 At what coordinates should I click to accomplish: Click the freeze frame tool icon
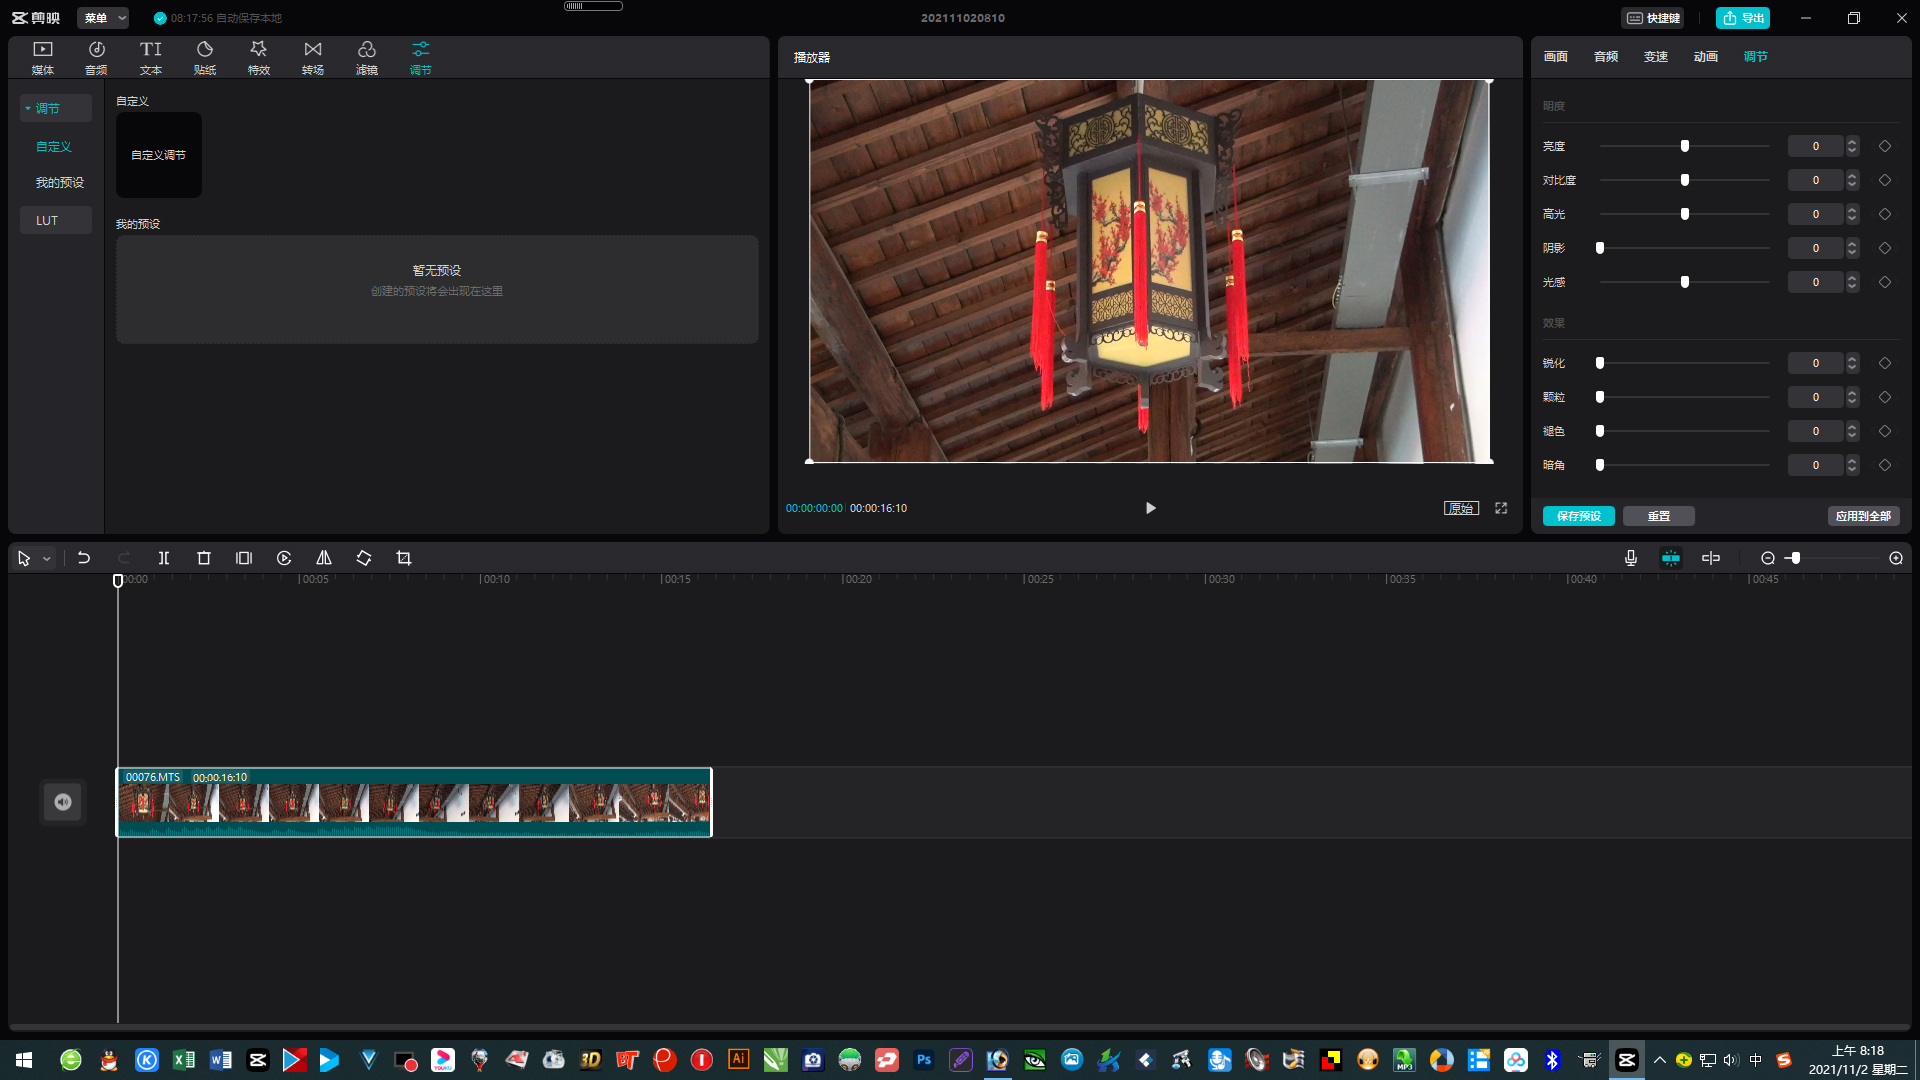click(244, 558)
